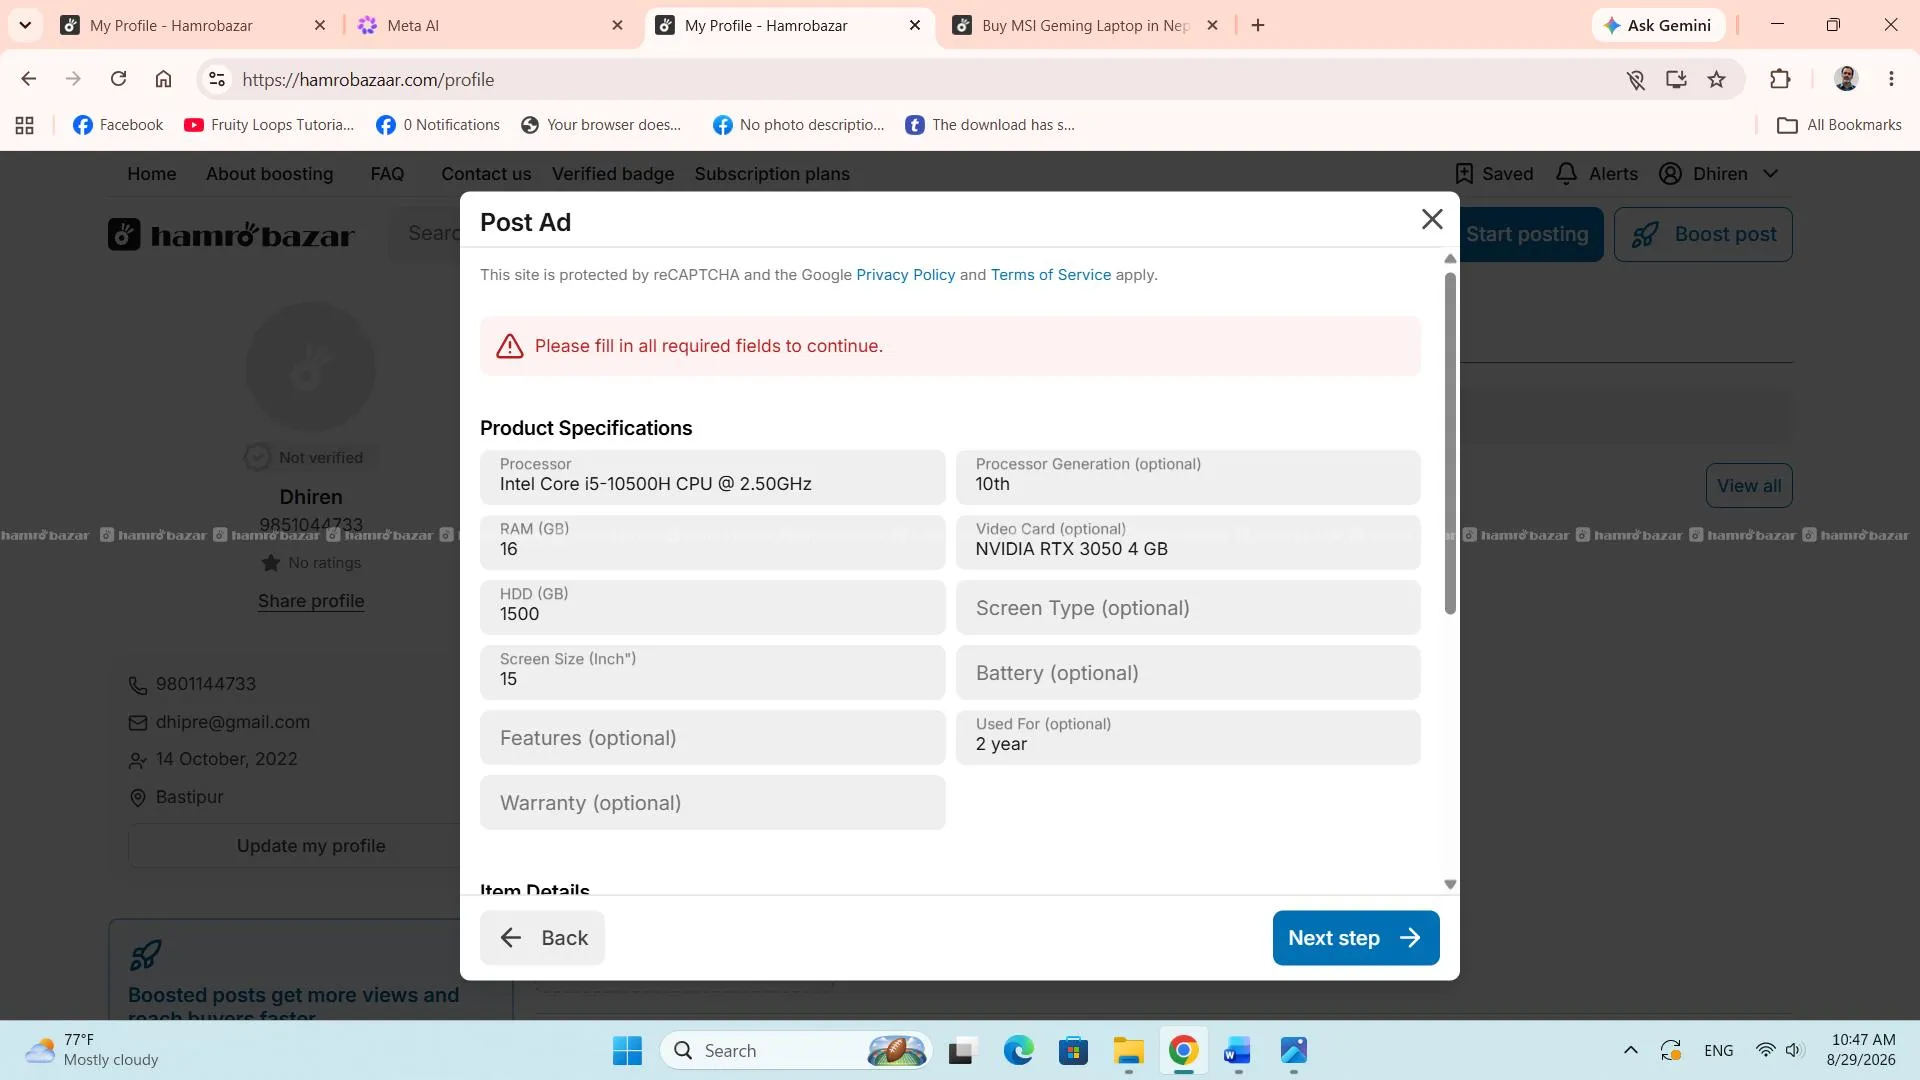This screenshot has width=1920, height=1080.
Task: Focus the Warranty optional field
Action: click(x=712, y=802)
